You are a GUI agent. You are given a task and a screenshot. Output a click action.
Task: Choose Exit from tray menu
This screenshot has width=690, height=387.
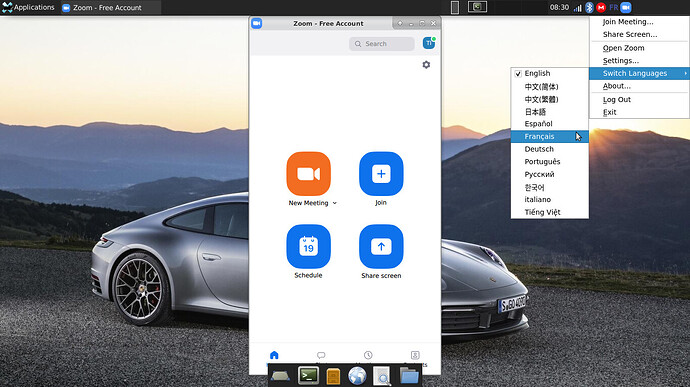click(x=639, y=112)
